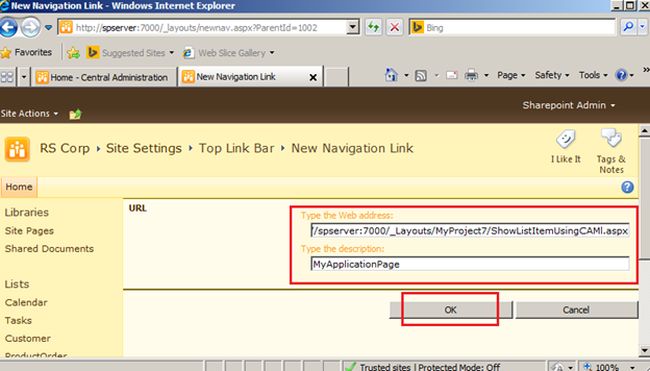650x371 pixels.
Task: Click the green Refresh page icon
Action: click(x=374, y=28)
